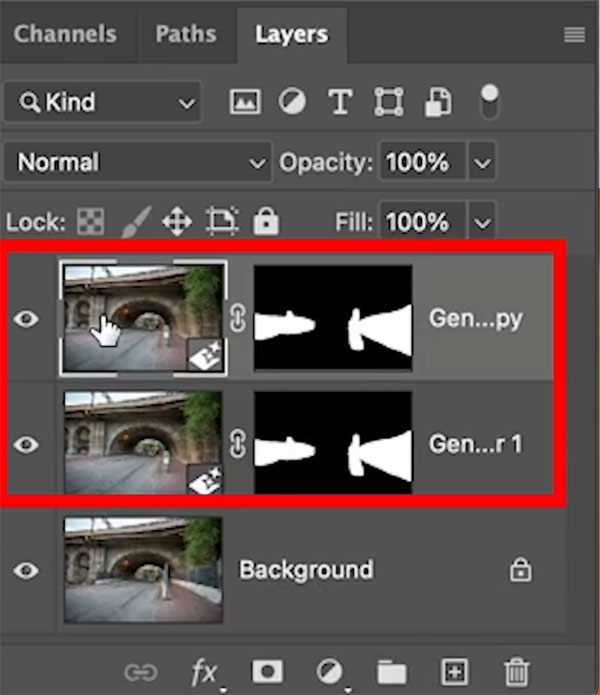Open the Opacity slider dropdown arrow
This screenshot has height=695, width=600.
tap(482, 162)
